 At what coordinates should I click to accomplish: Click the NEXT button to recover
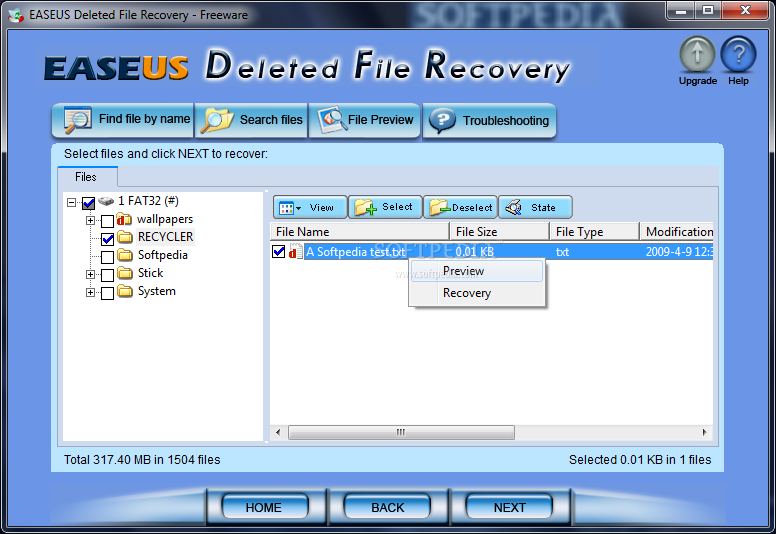(509, 507)
